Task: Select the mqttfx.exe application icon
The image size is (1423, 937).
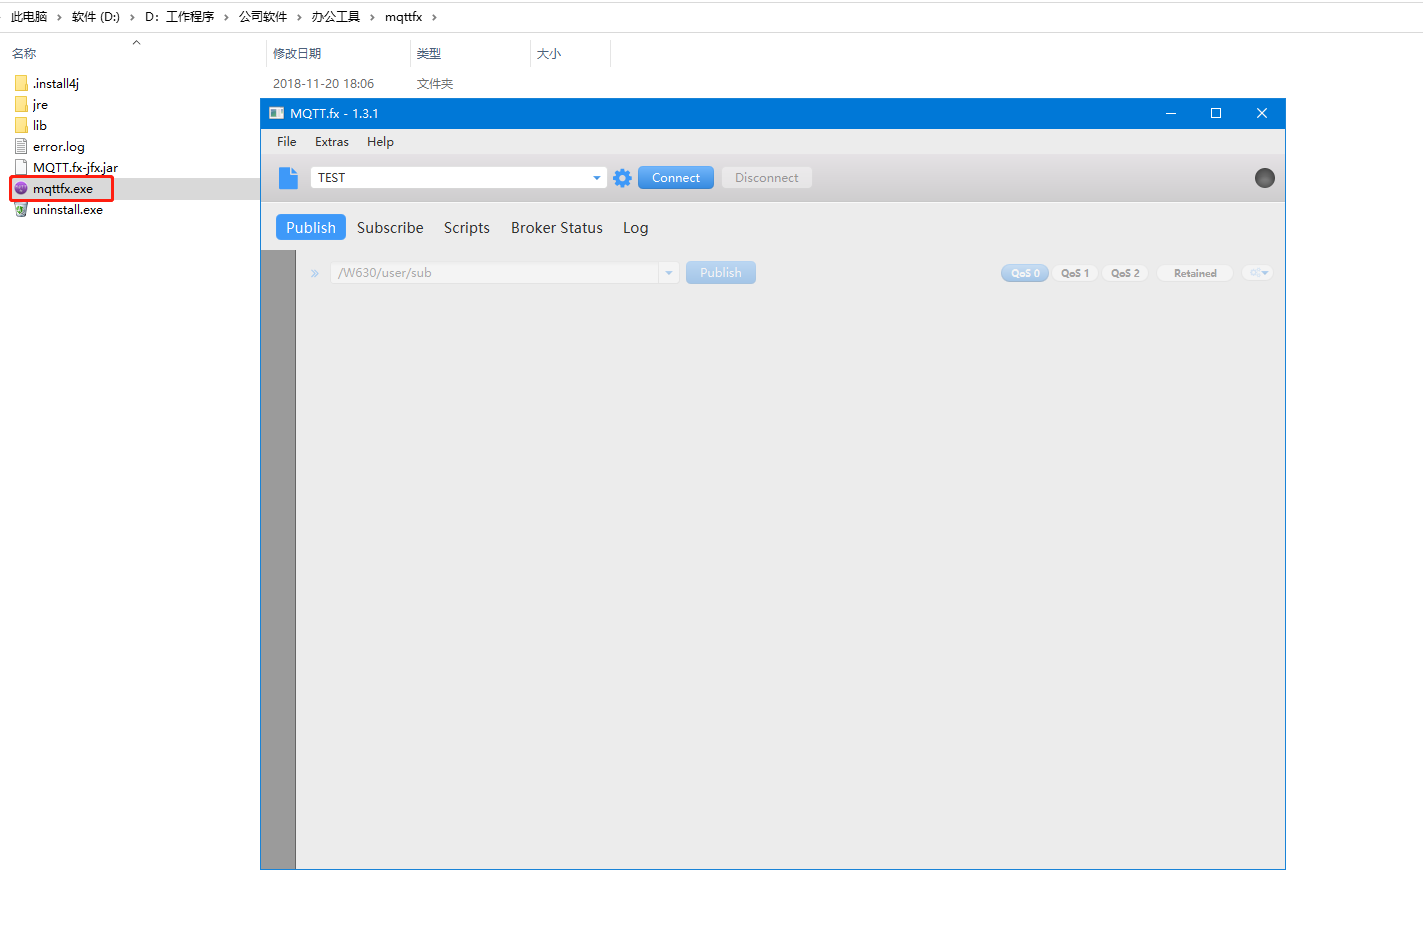Action: (21, 189)
